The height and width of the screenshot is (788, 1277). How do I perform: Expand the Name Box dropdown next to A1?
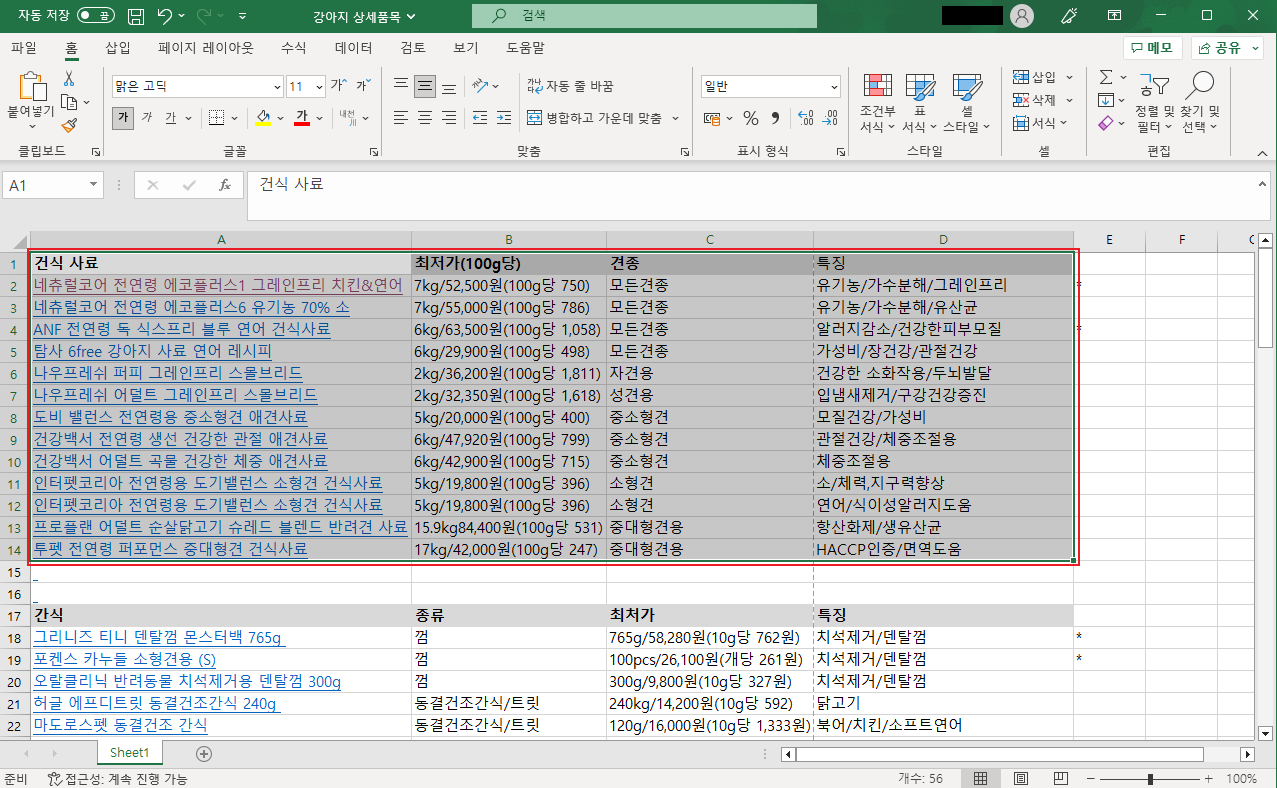[x=94, y=185]
